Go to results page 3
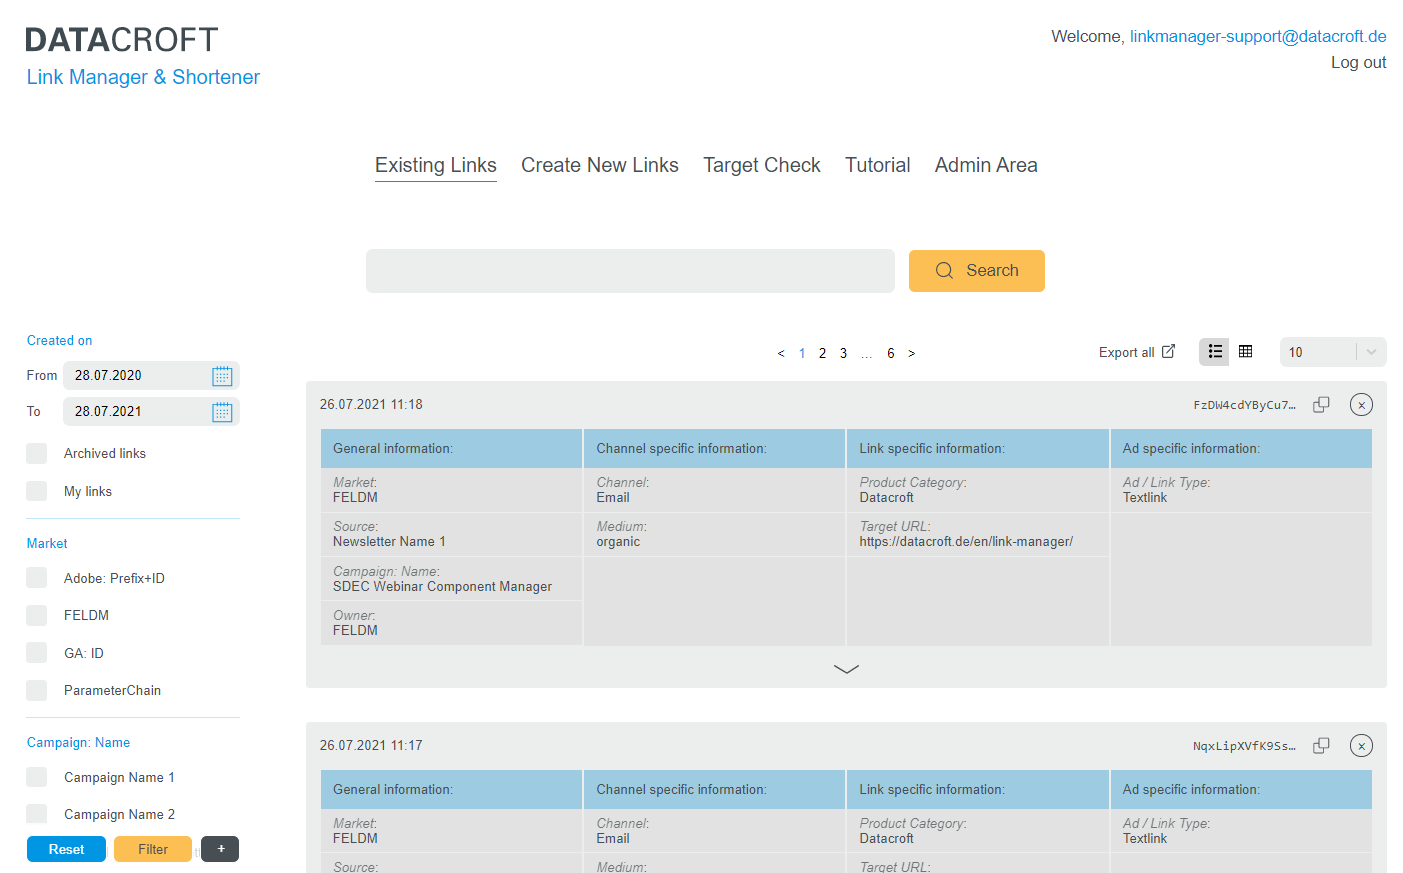Viewport: 1403px width, 873px height. point(843,354)
